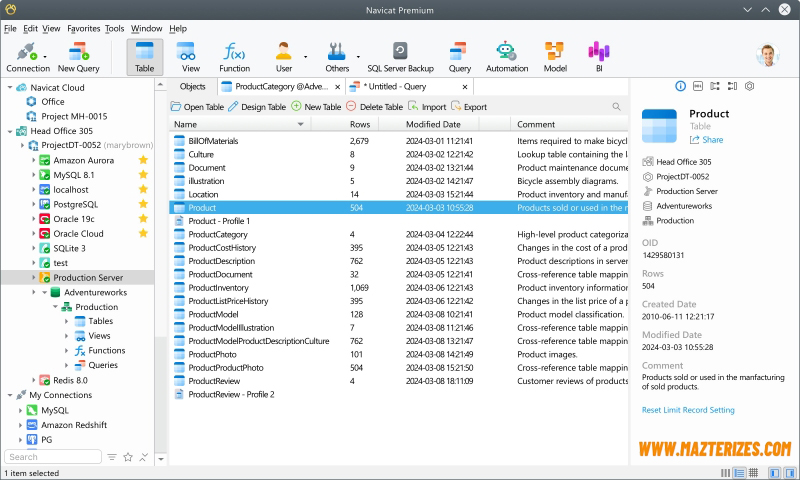
Task: Close the ProductCategory tab
Action: [x=337, y=87]
